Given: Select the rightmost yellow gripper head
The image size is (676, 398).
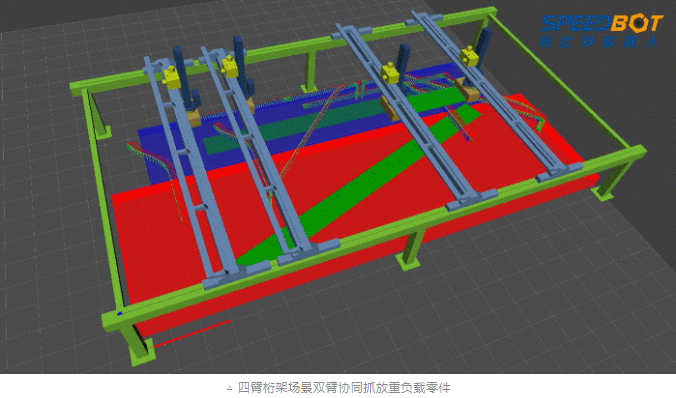Looking at the screenshot, I should tap(469, 56).
